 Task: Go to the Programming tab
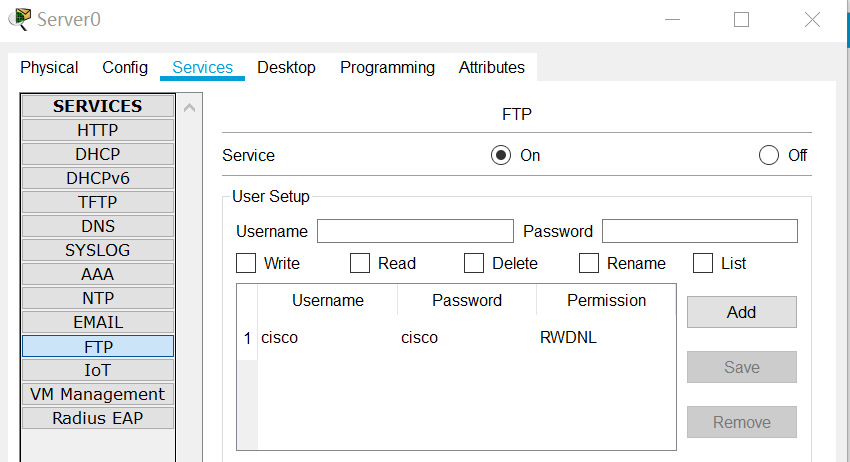[387, 68]
